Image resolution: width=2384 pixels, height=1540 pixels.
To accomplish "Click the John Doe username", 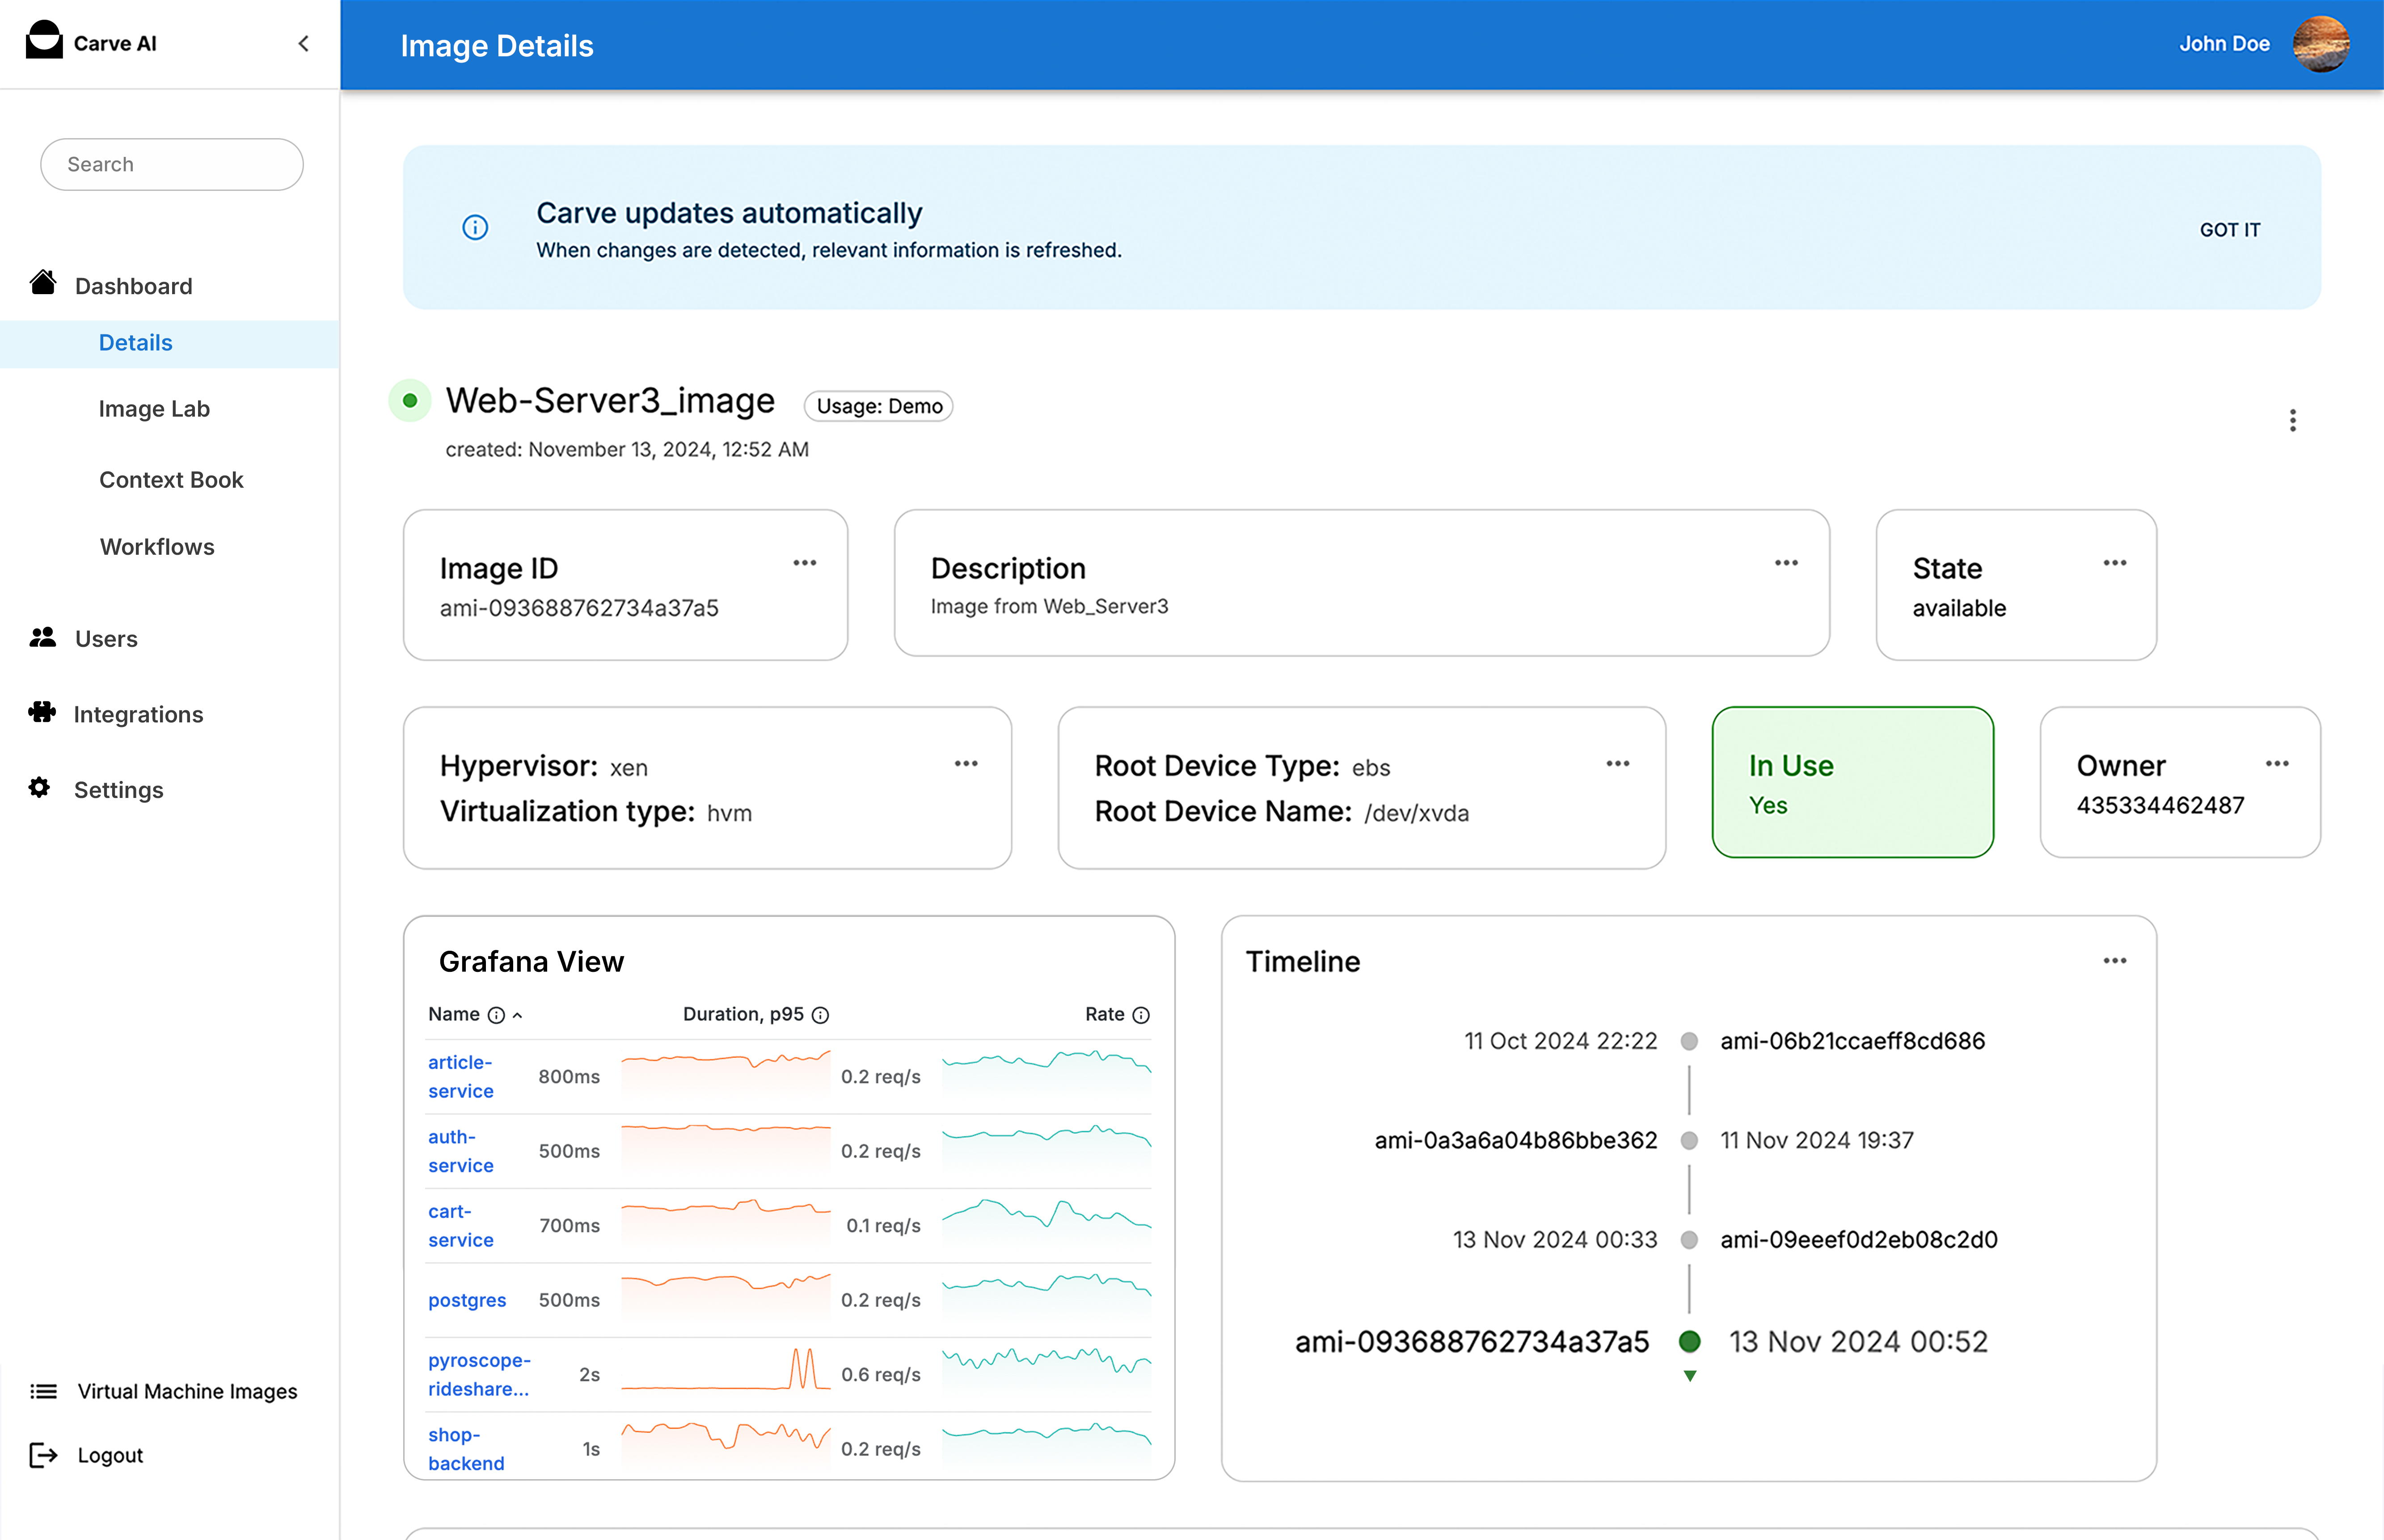I will (2224, 44).
